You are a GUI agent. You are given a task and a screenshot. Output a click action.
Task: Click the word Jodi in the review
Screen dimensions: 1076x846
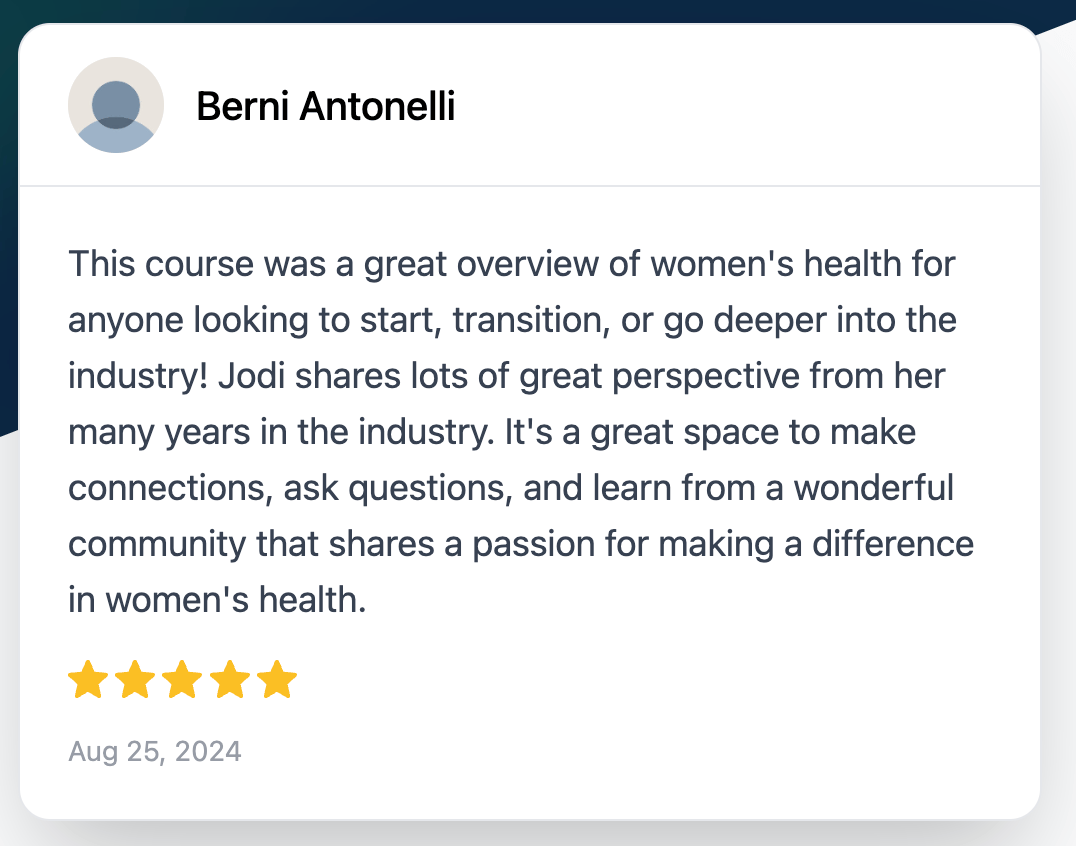click(251, 376)
